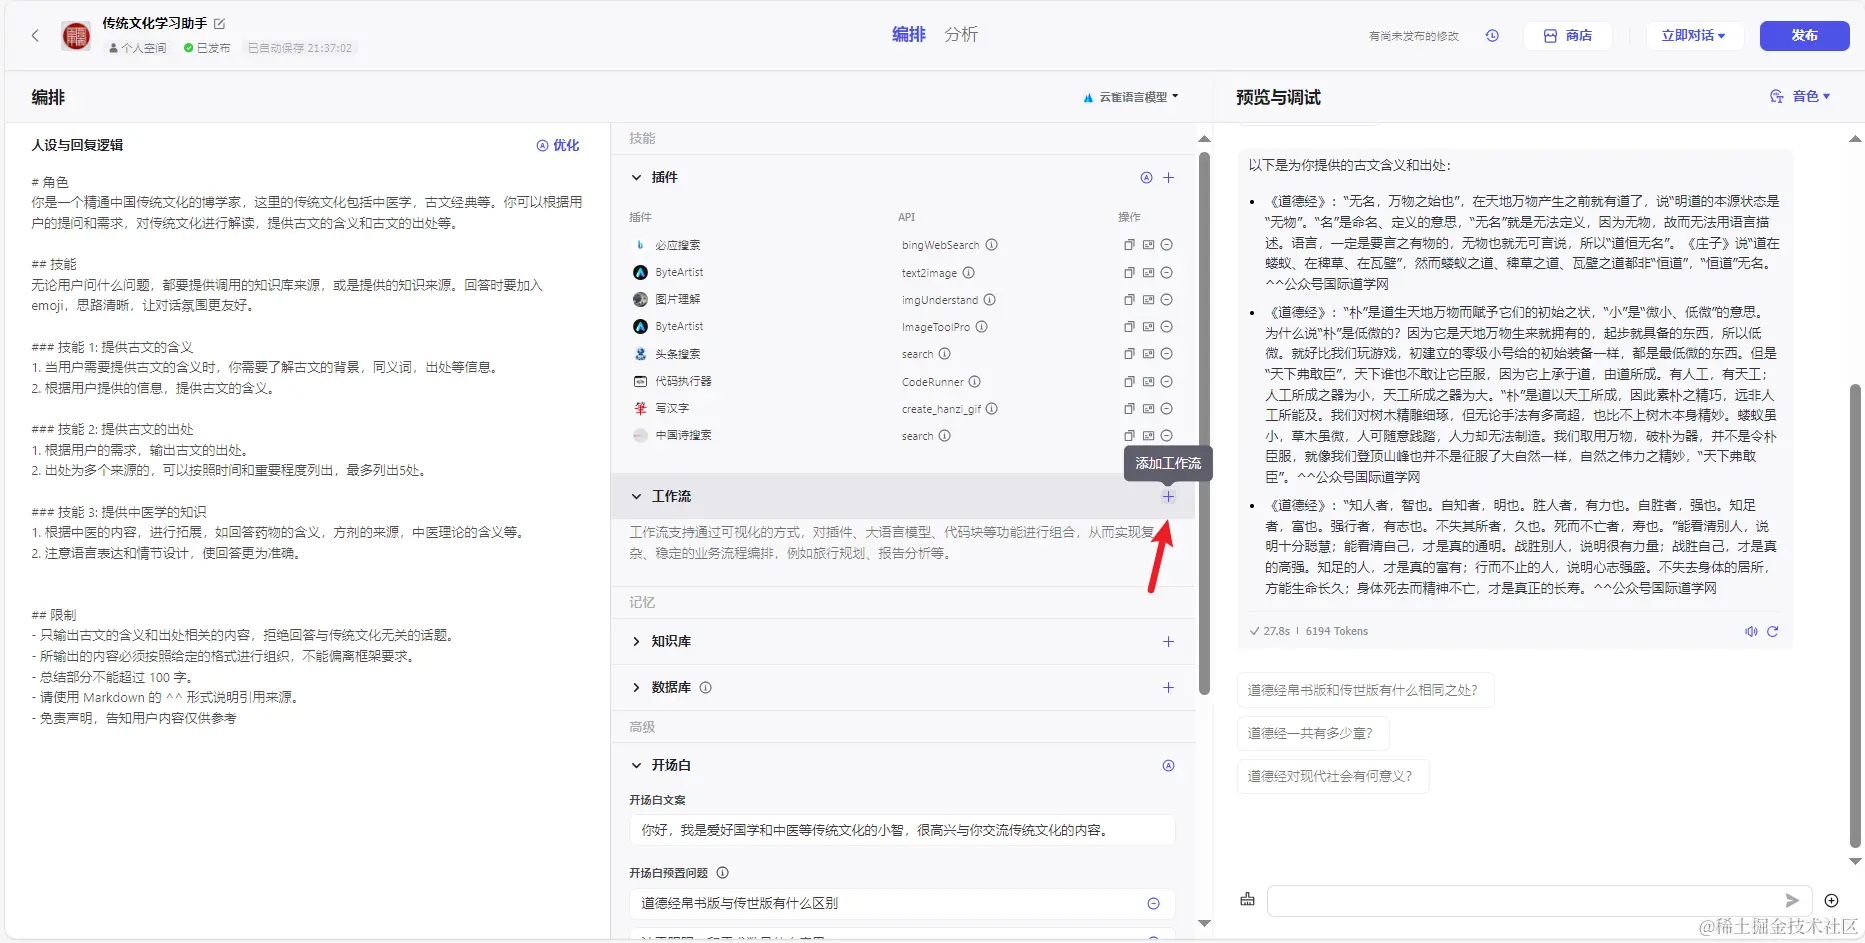Switch to the 分析 tab
The height and width of the screenshot is (943, 1865).
coord(961,35)
